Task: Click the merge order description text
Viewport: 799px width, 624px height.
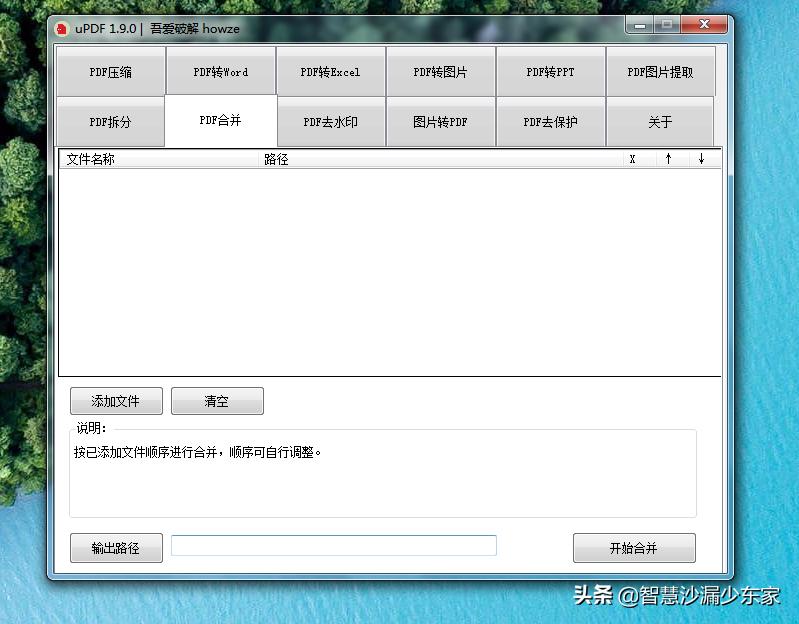Action: (x=198, y=452)
